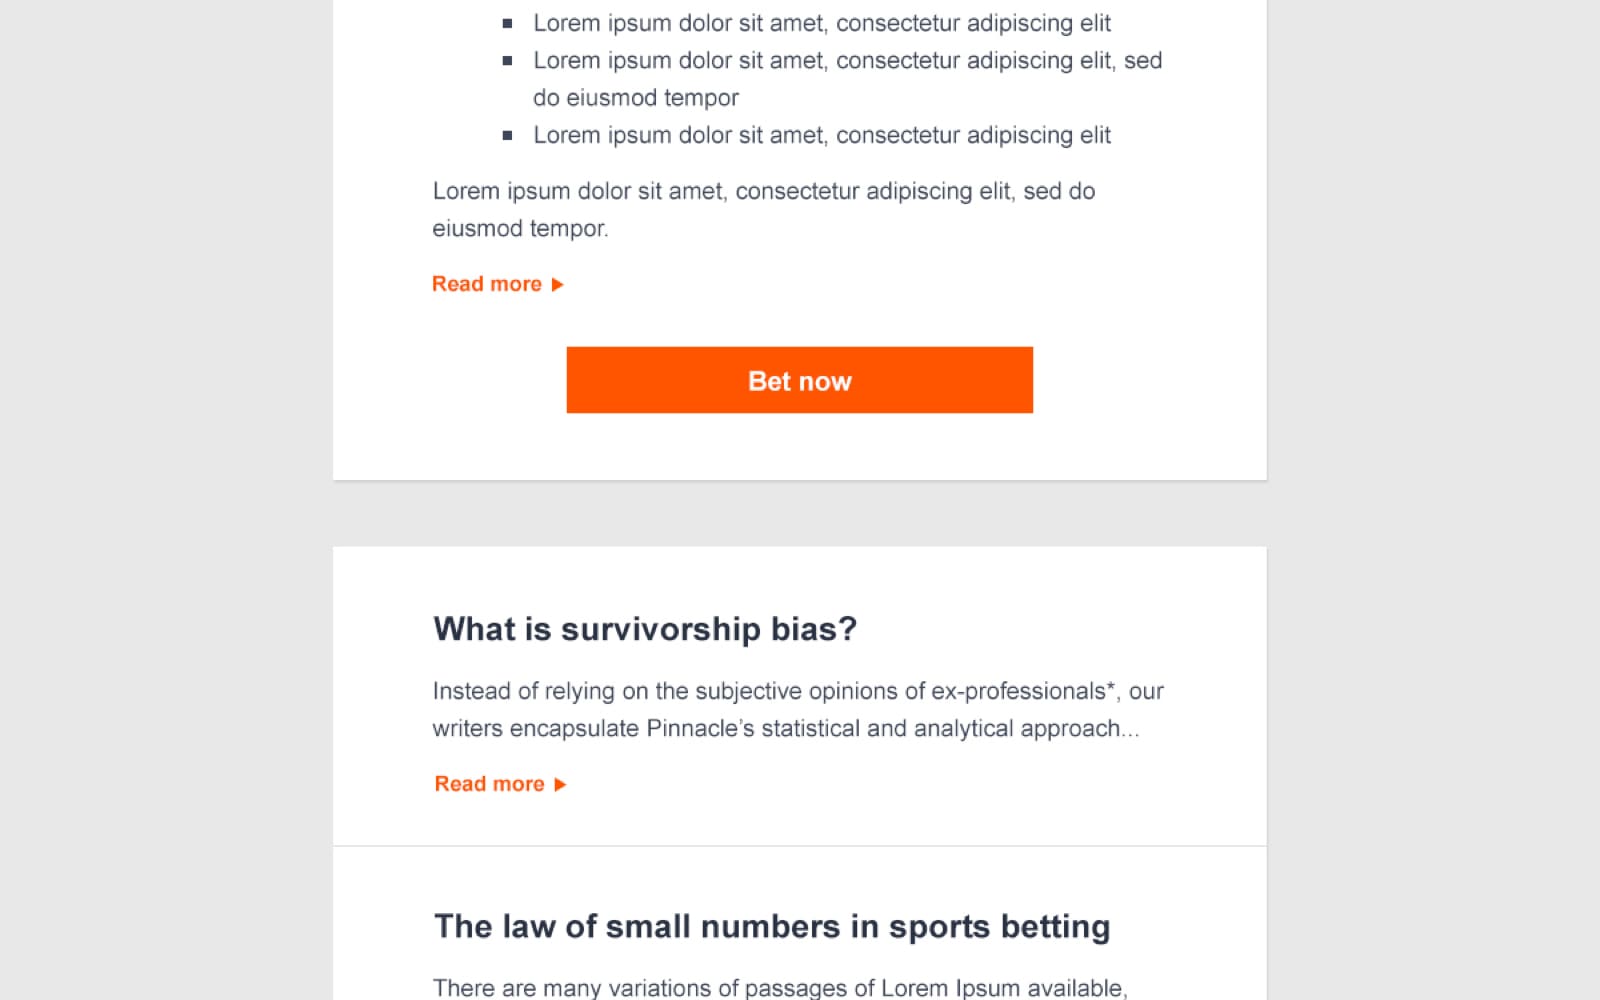The height and width of the screenshot is (1000, 1600).
Task: Click the "Instead of relying" excerpt paragraph
Action: coord(797,709)
